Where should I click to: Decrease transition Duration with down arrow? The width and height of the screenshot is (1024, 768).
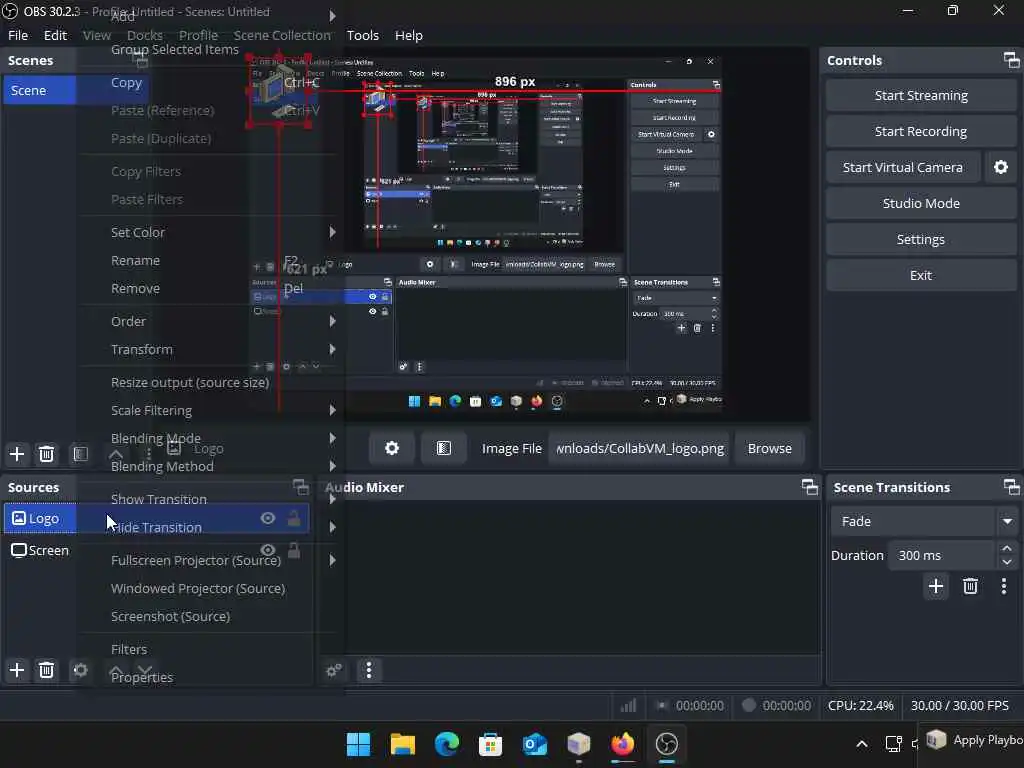pos(1007,562)
